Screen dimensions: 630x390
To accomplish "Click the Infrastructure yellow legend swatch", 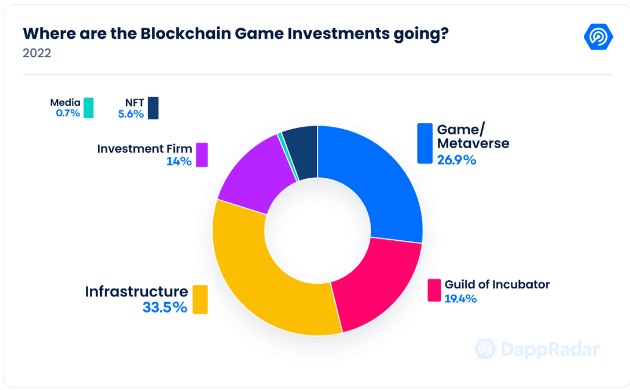I will coord(200,299).
